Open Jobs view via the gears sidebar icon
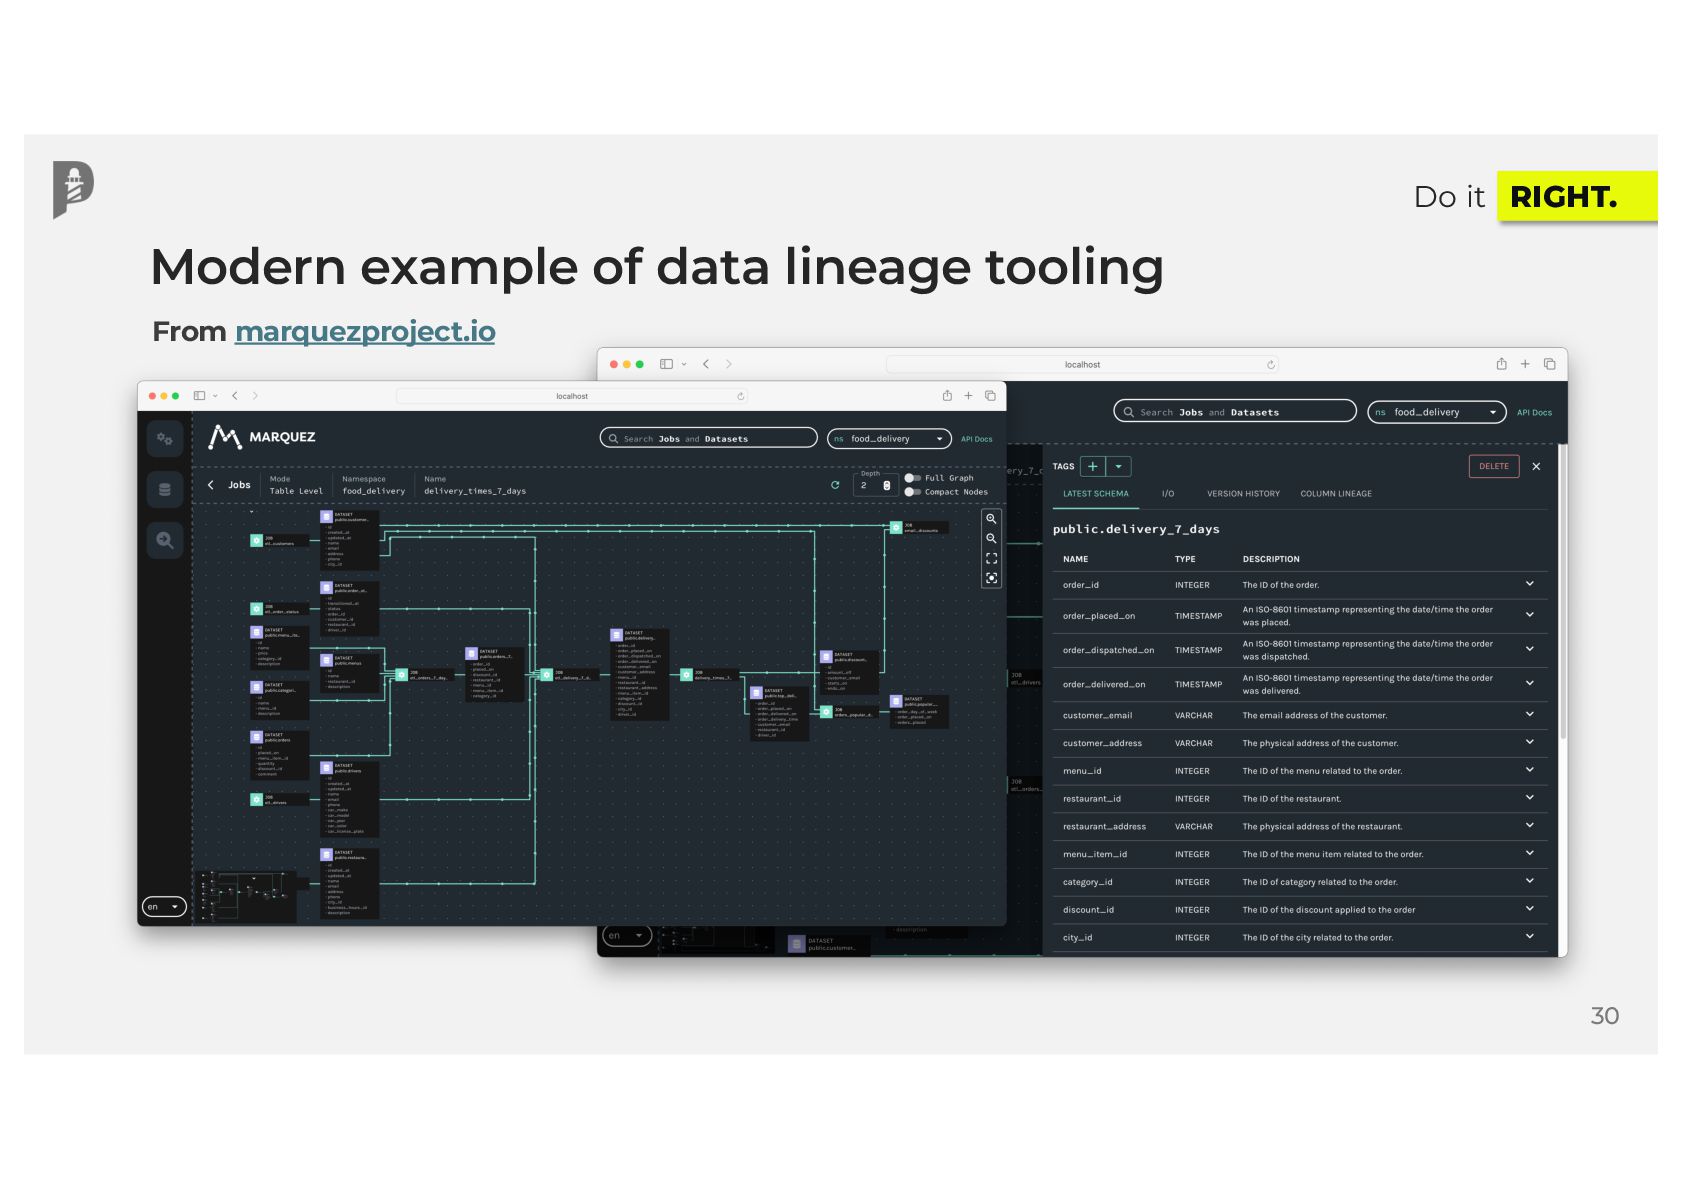The image size is (1684, 1191). [165, 439]
